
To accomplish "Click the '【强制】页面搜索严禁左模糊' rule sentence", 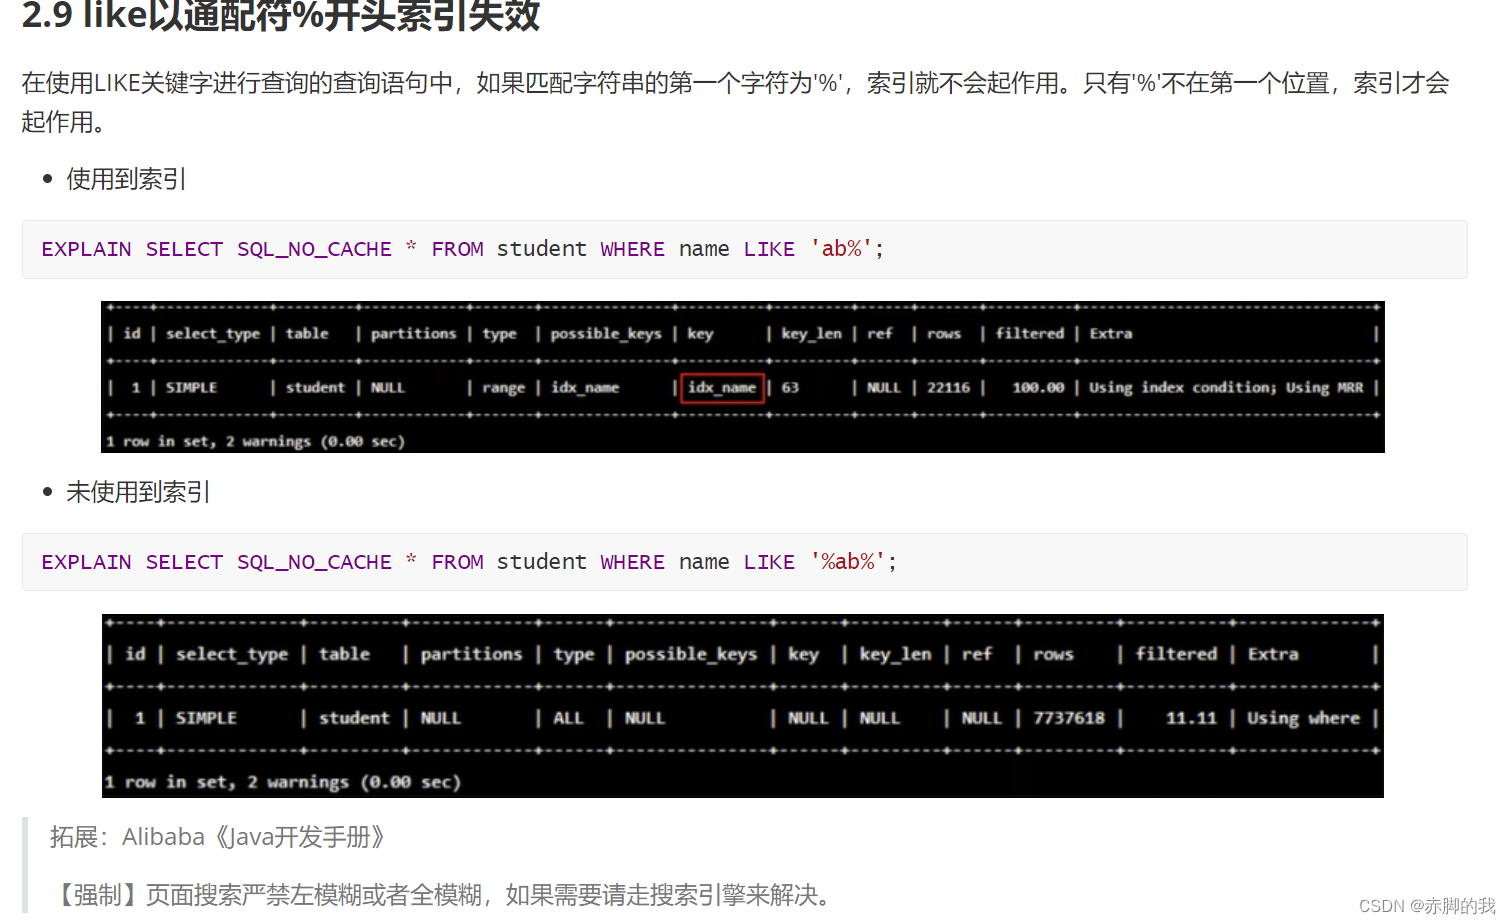I will pos(441,894).
